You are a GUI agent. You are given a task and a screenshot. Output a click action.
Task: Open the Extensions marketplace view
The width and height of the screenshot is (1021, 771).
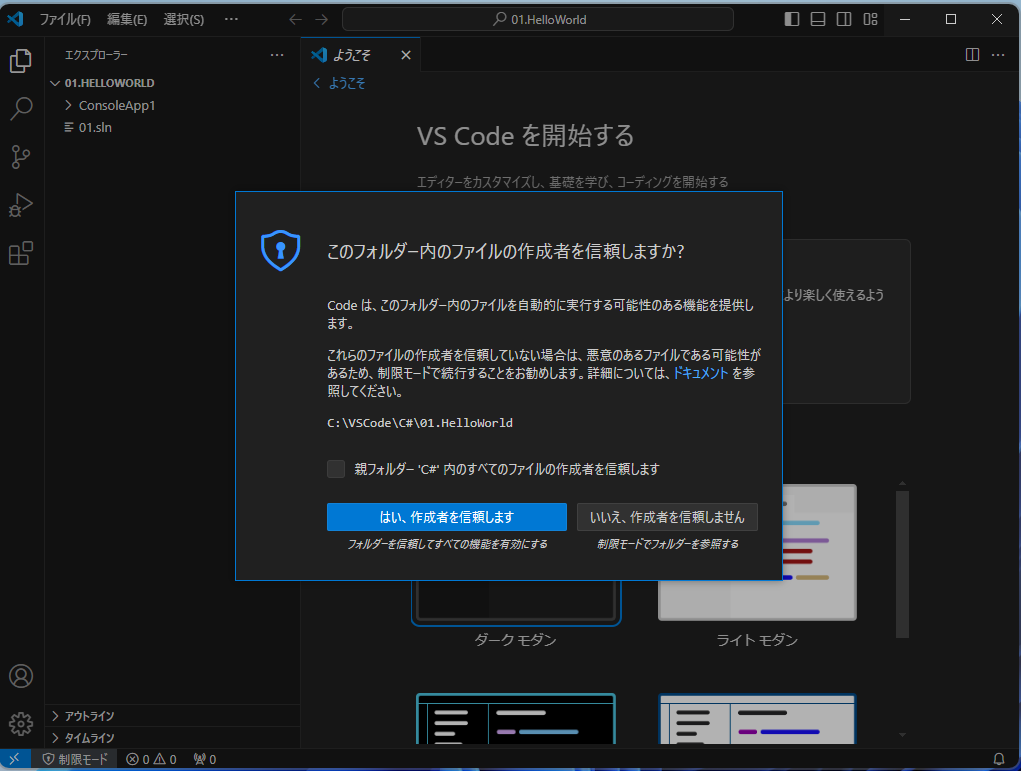tap(21, 253)
